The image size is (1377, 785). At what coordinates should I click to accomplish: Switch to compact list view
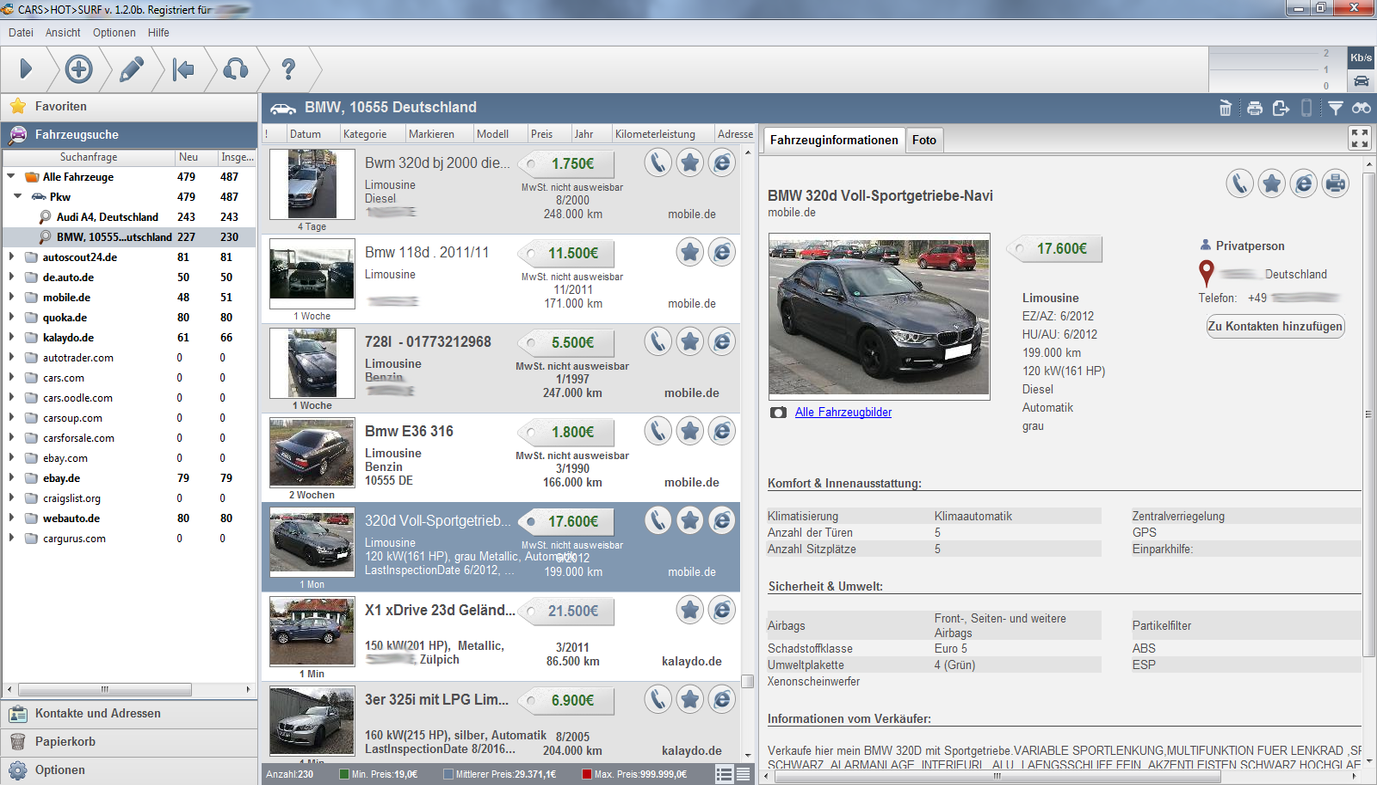tap(744, 774)
